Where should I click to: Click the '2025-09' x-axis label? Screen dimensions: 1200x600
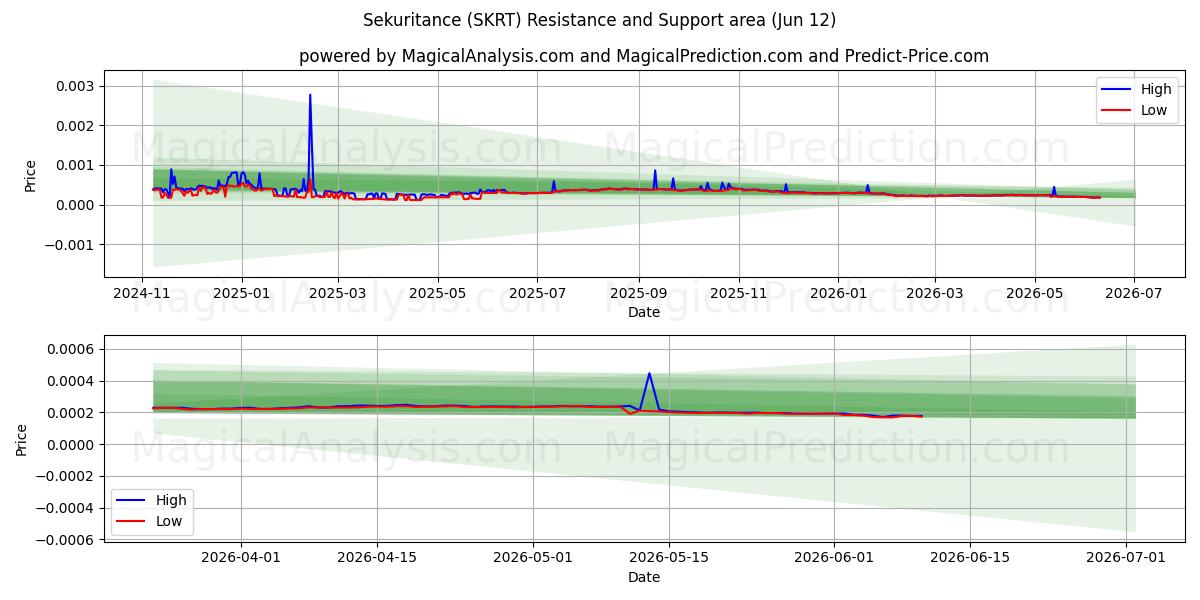coord(638,293)
